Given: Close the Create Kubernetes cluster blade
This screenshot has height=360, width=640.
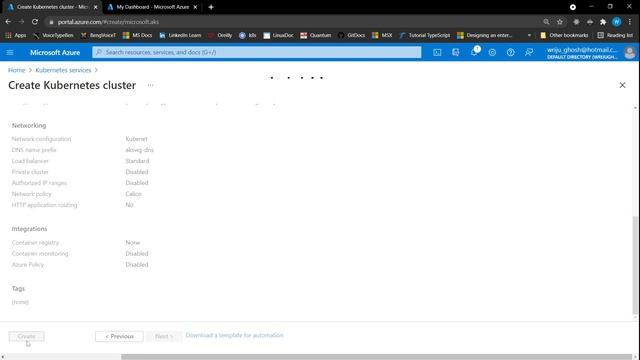Looking at the screenshot, I should [622, 85].
